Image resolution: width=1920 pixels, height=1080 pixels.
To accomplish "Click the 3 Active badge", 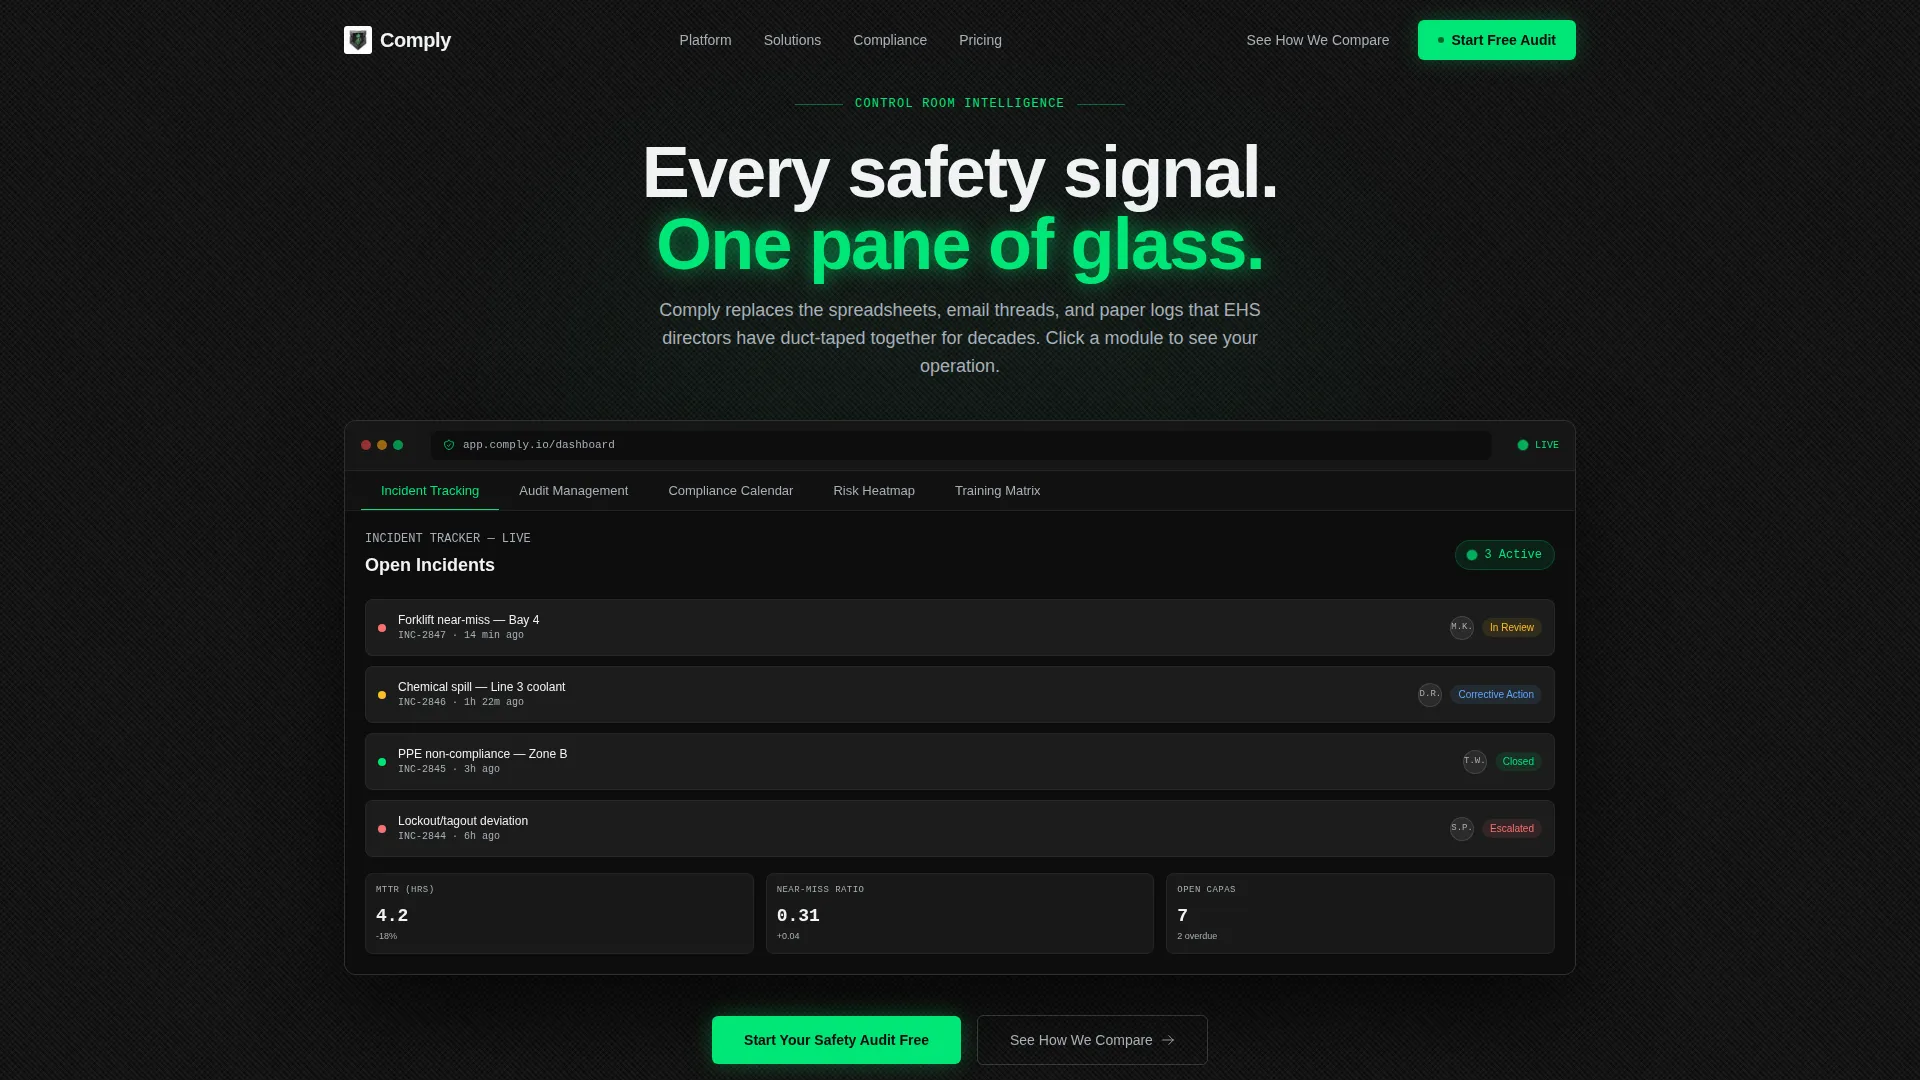I will (1504, 555).
